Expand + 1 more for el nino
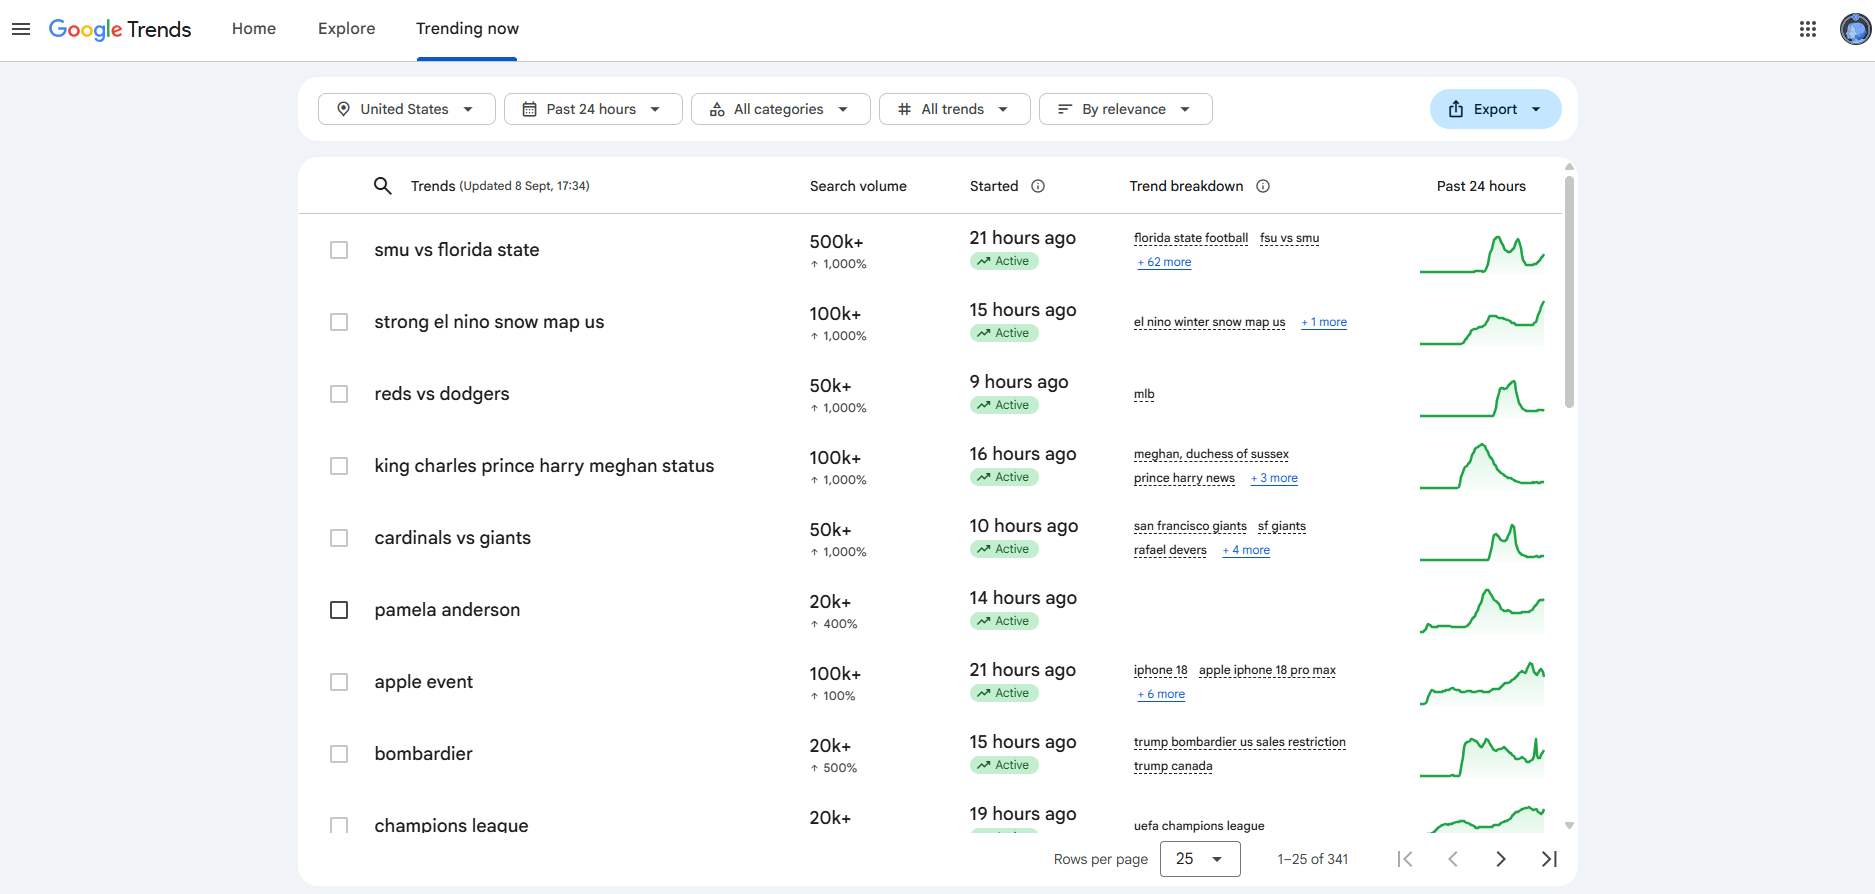Image resolution: width=1875 pixels, height=894 pixels. point(1324,322)
